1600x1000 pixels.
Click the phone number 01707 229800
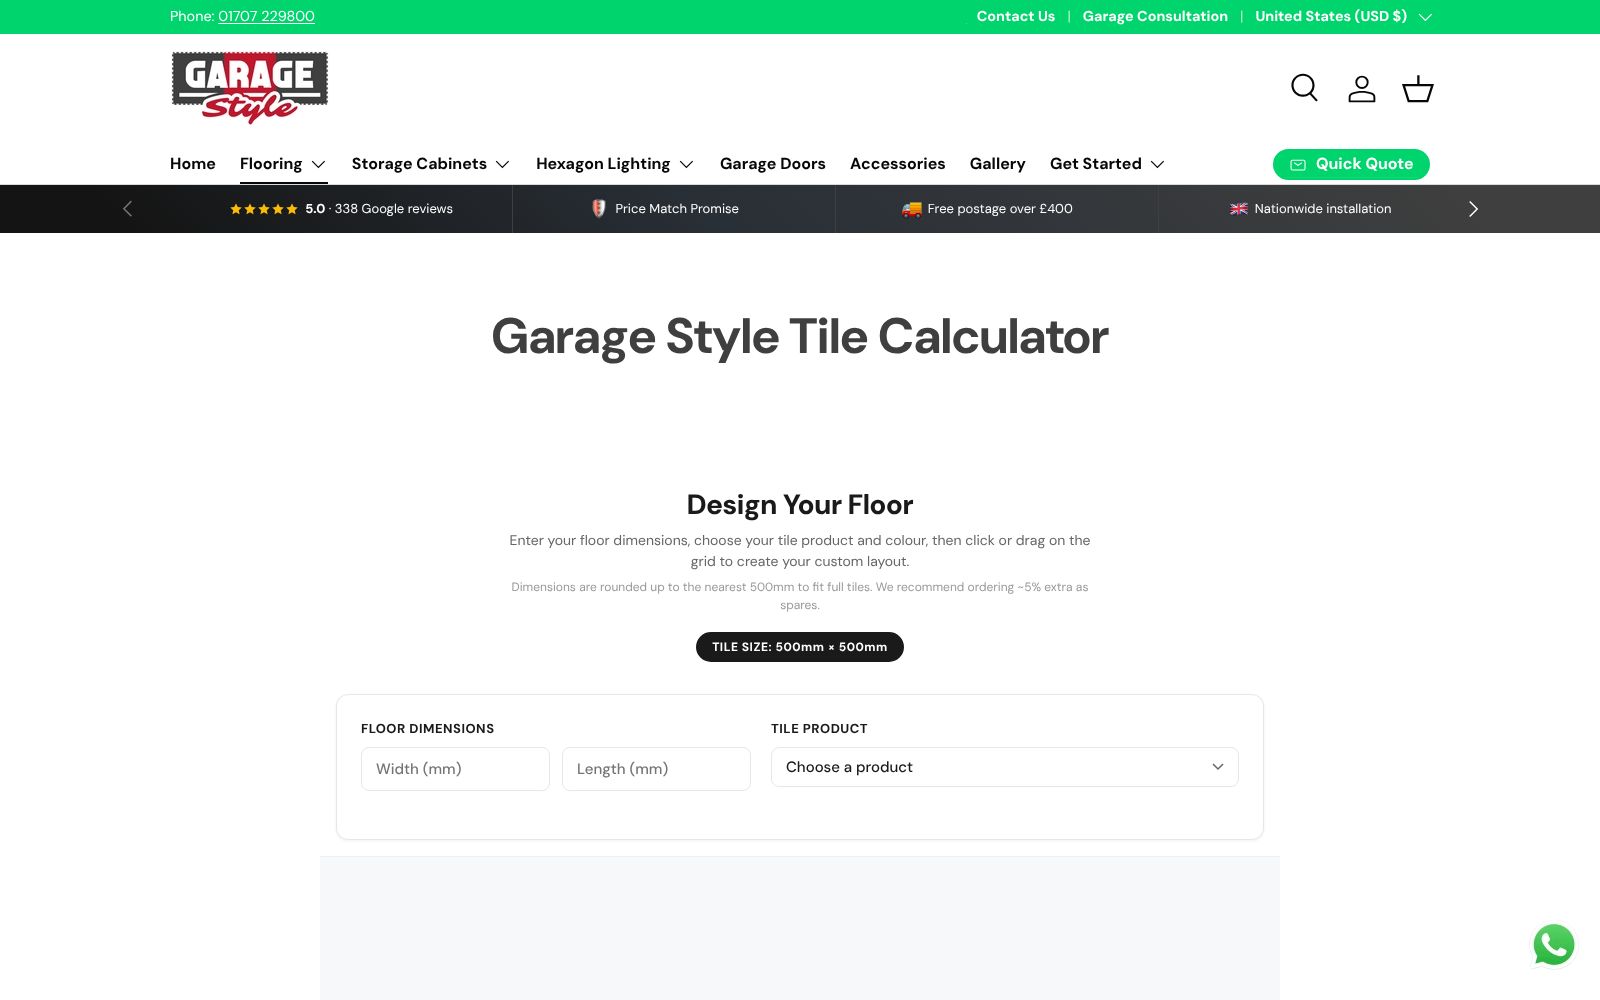[266, 16]
